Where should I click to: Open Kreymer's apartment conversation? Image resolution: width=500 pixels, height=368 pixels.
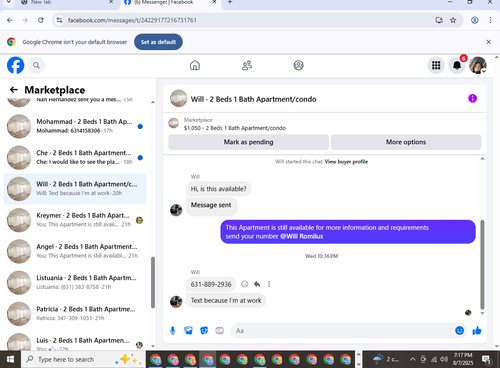[x=75, y=220]
